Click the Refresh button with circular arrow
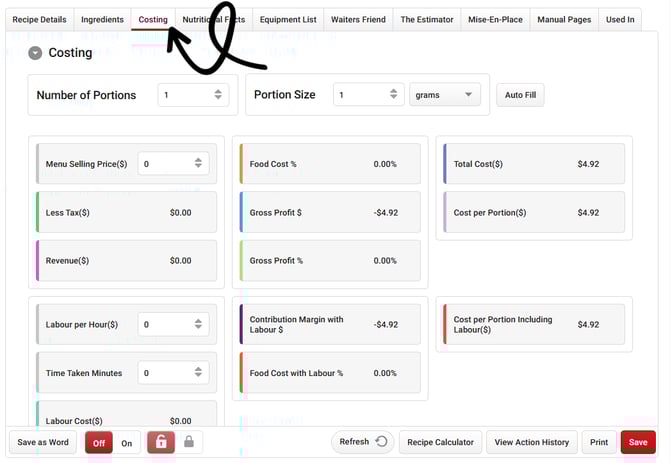Image resolution: width=670 pixels, height=463 pixels. click(x=361, y=441)
